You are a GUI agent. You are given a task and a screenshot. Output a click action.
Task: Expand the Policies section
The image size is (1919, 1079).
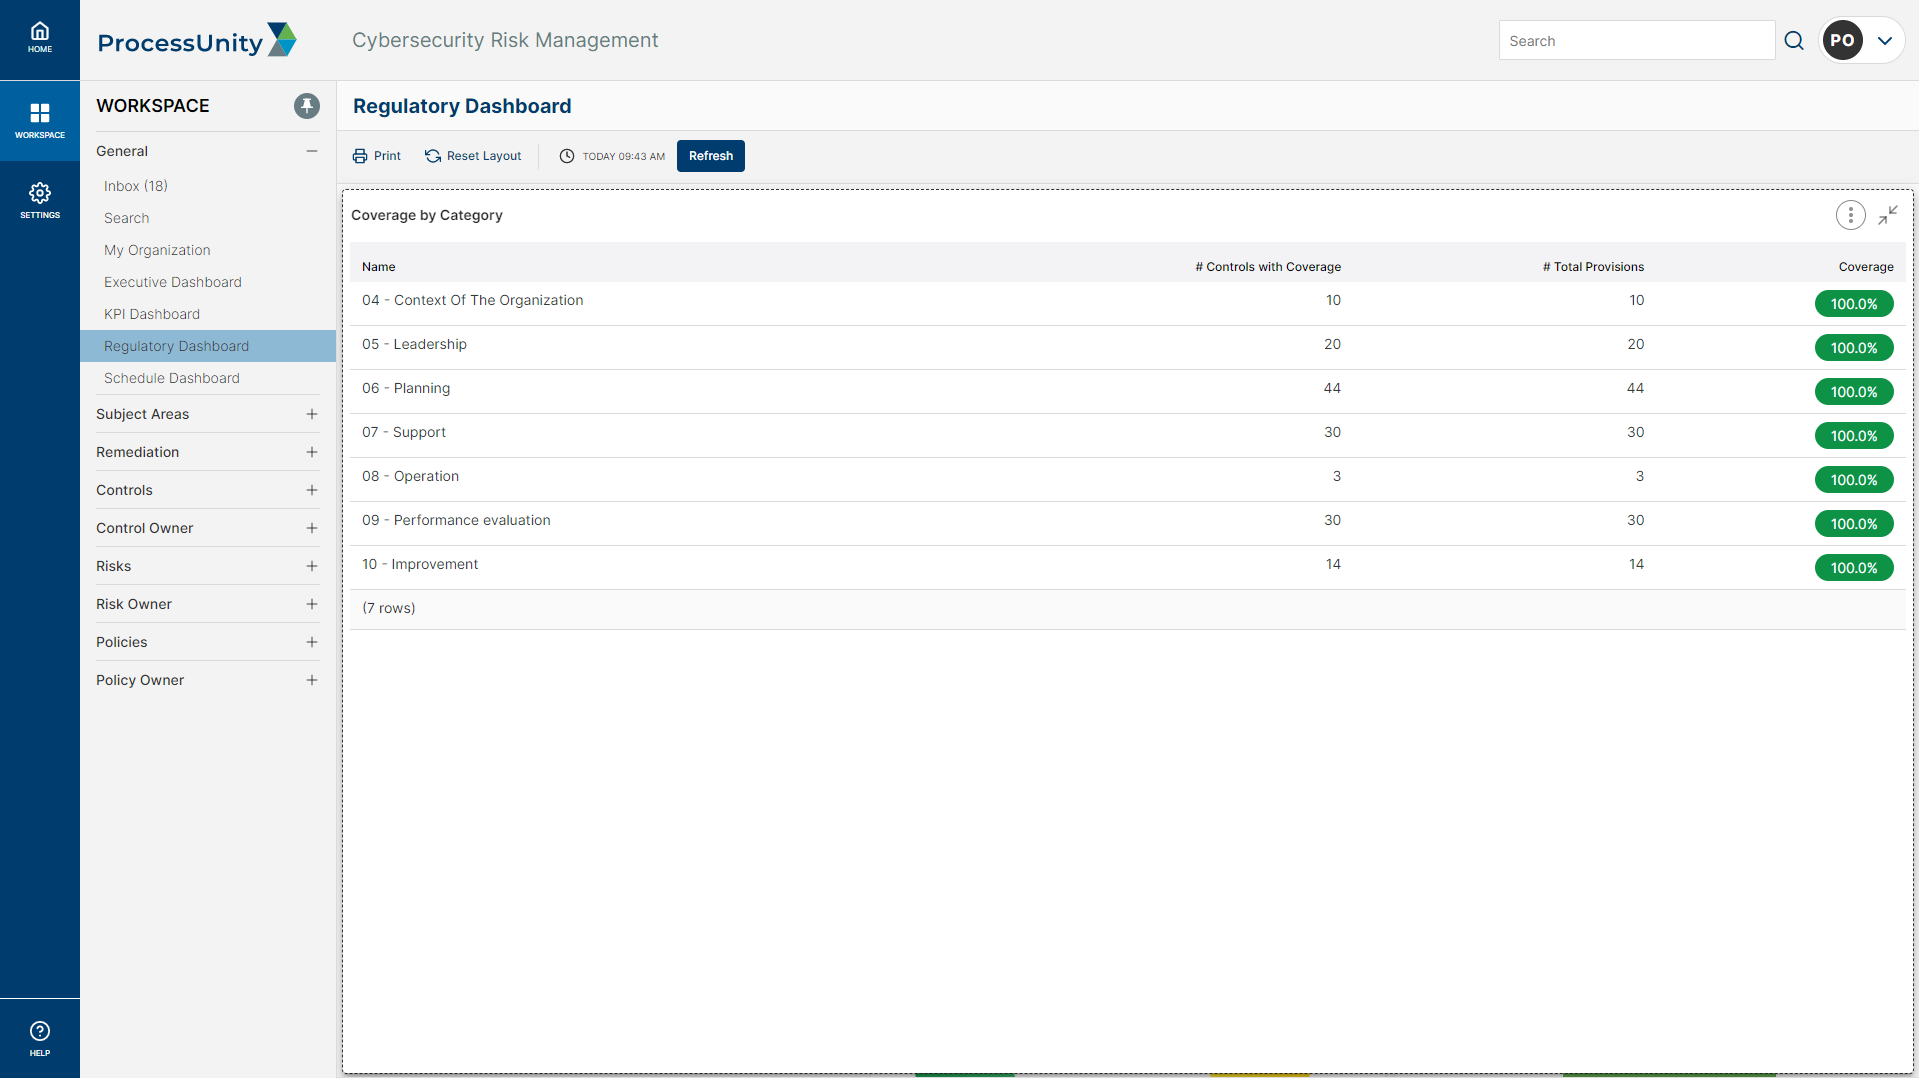click(312, 642)
